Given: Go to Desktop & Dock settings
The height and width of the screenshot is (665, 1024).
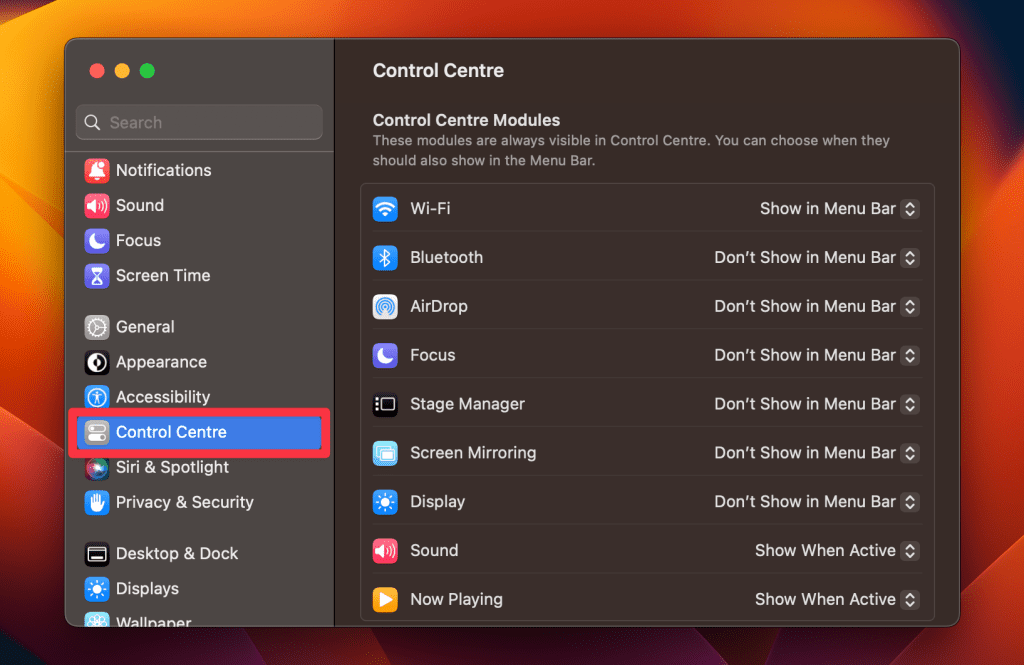Looking at the screenshot, I should 176,554.
